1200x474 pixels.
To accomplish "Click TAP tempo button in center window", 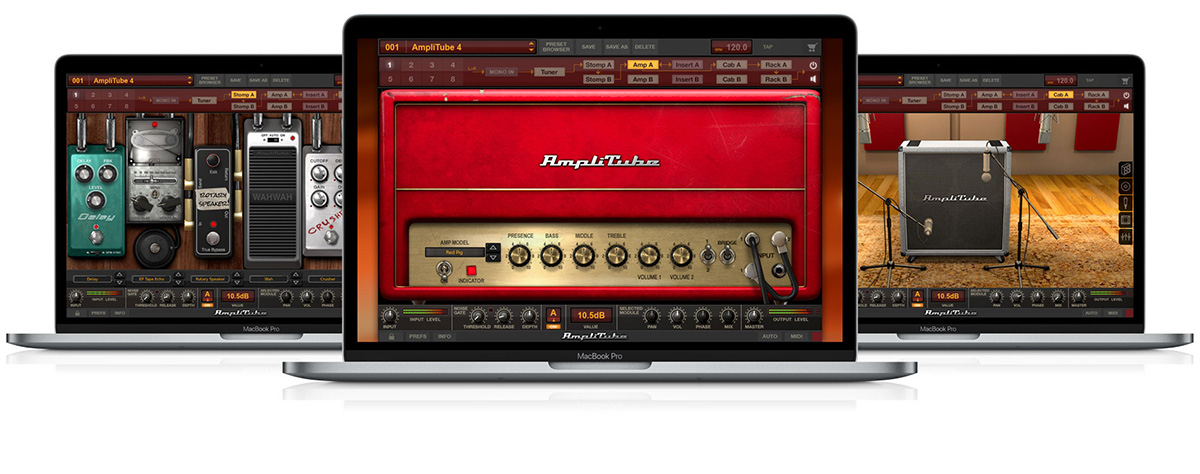I will (768, 47).
